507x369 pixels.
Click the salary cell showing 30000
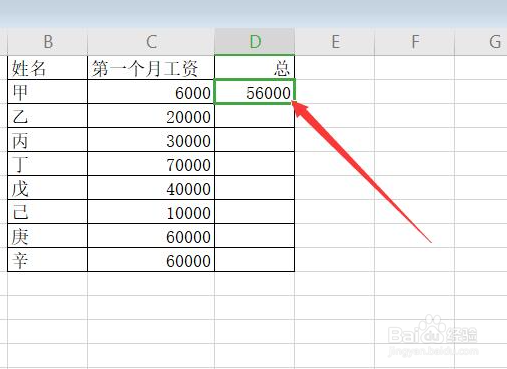click(x=151, y=140)
